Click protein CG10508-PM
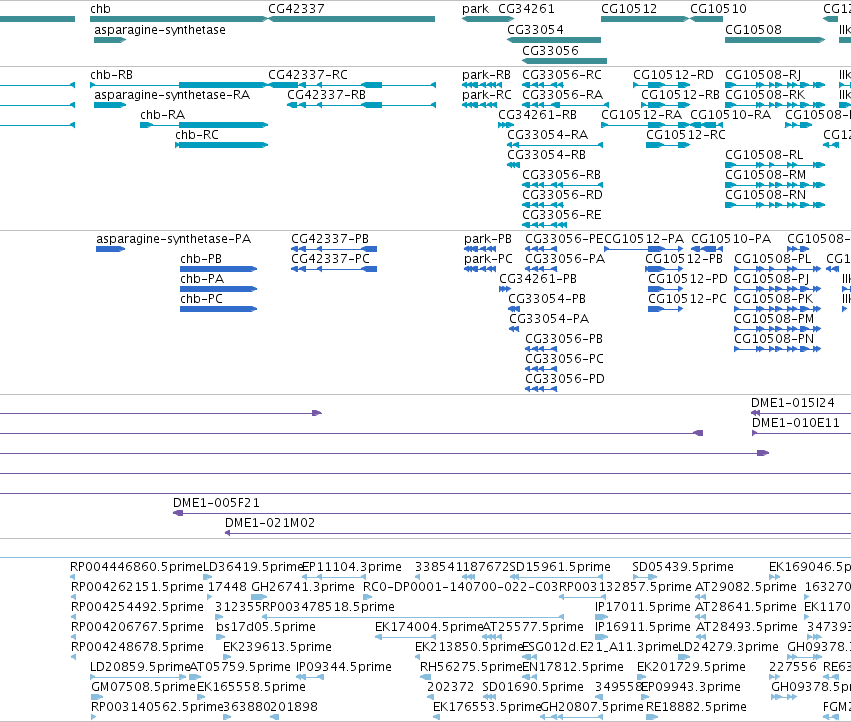The image size is (851, 722). (774, 319)
